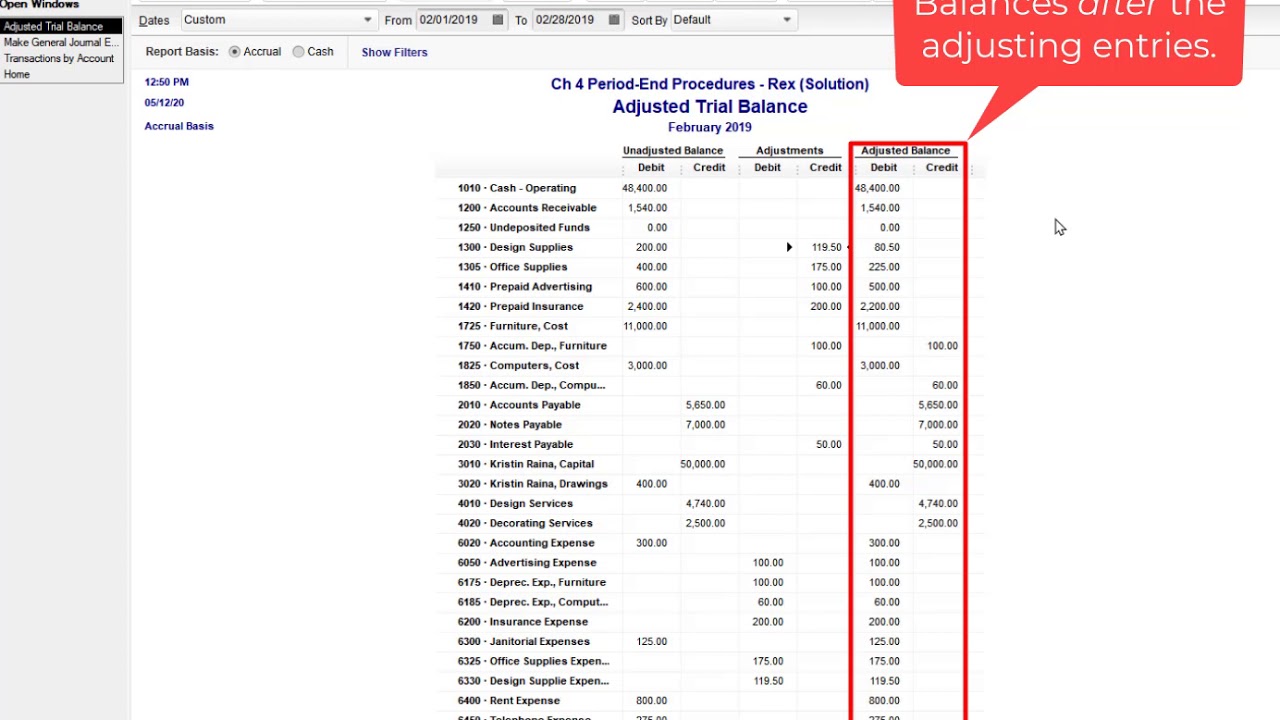Select account 4020 · Decorating Services
Viewport: 1280px width, 720px height.
tap(525, 523)
